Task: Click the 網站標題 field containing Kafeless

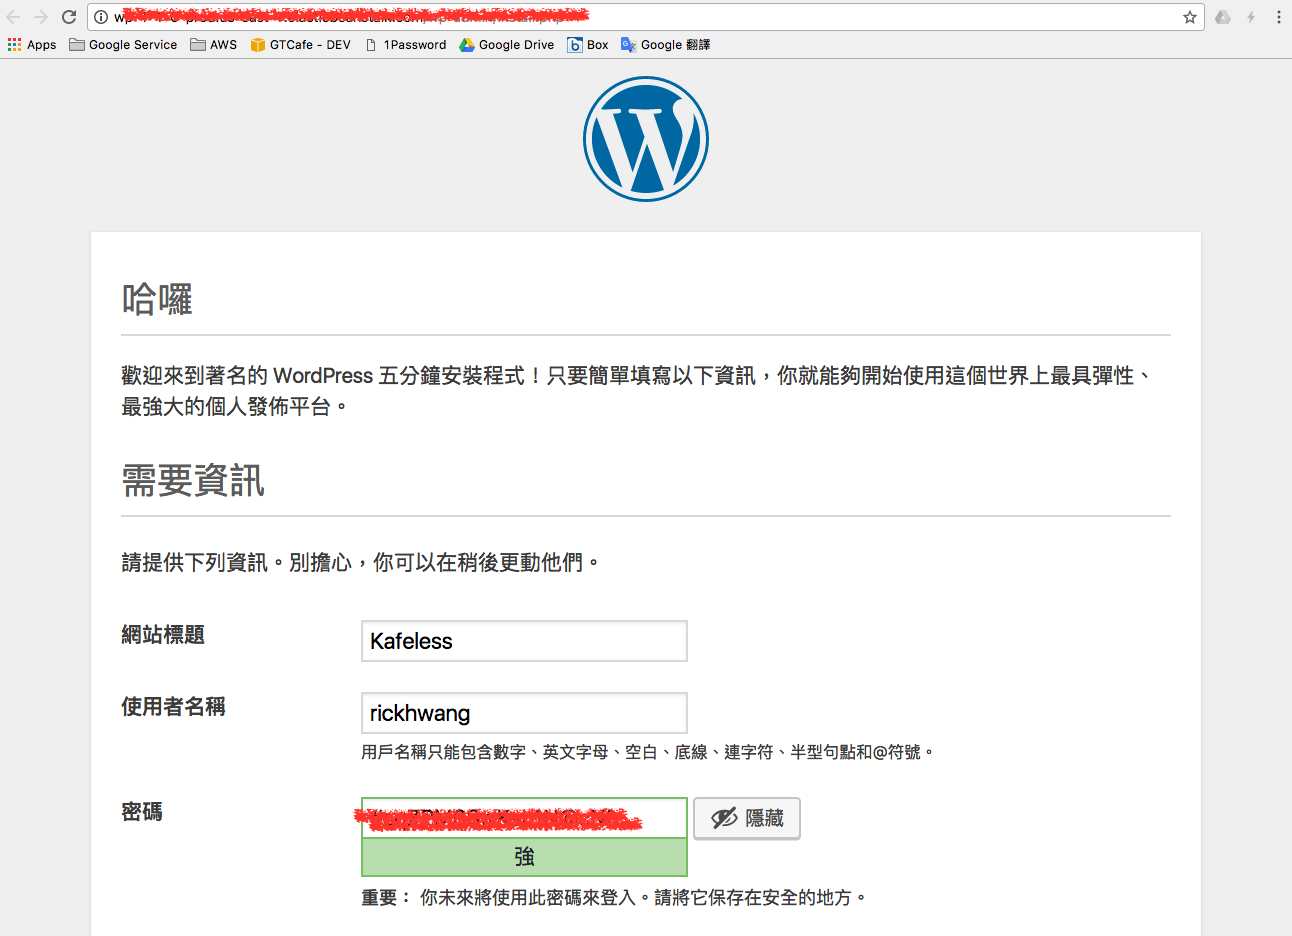Action: coord(524,641)
